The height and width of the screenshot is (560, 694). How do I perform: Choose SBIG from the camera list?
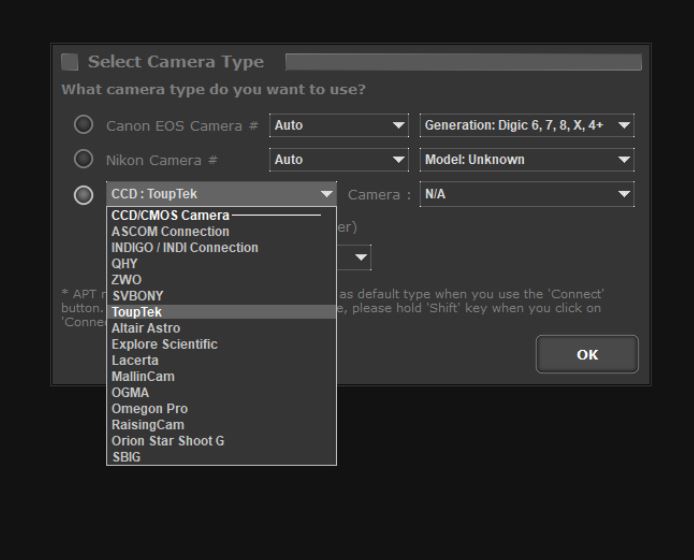(221, 457)
